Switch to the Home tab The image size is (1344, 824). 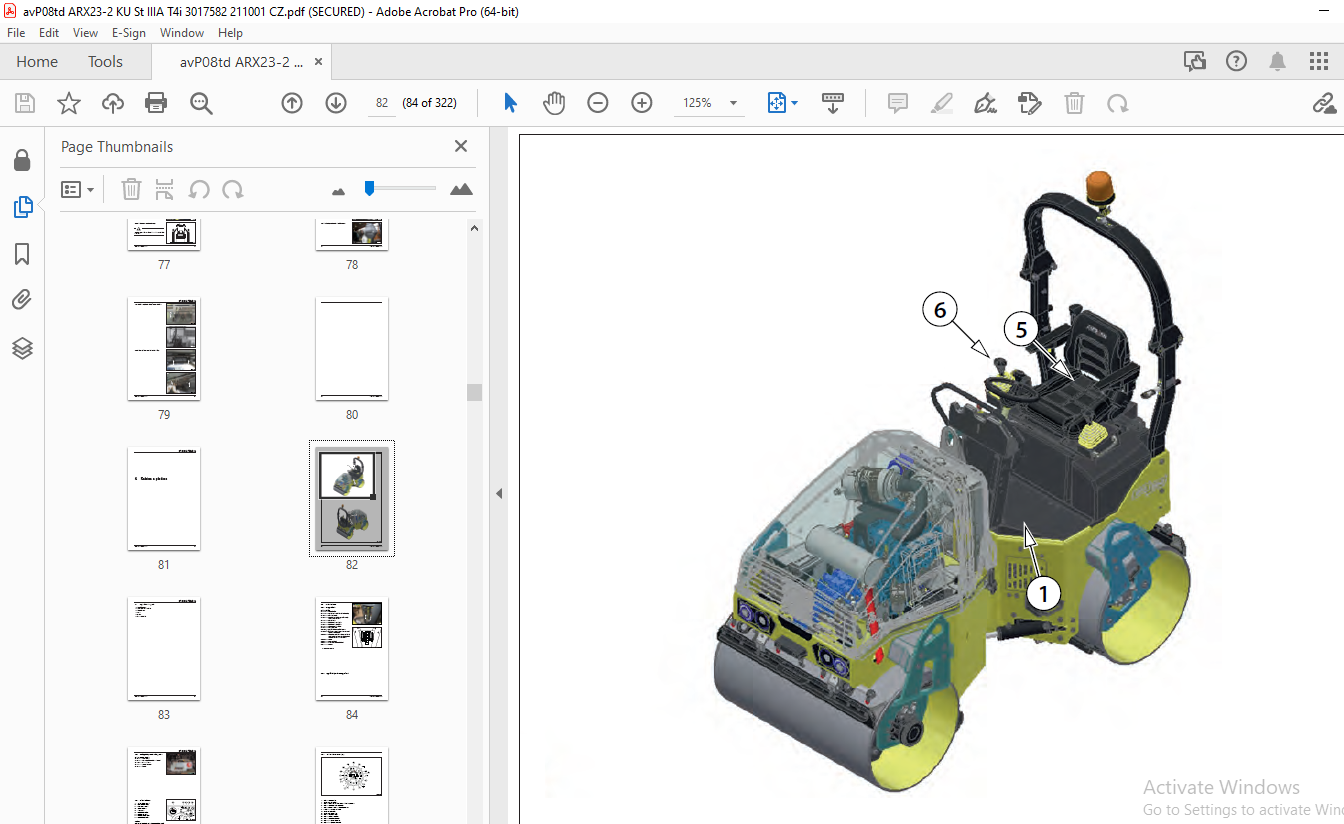(x=37, y=61)
